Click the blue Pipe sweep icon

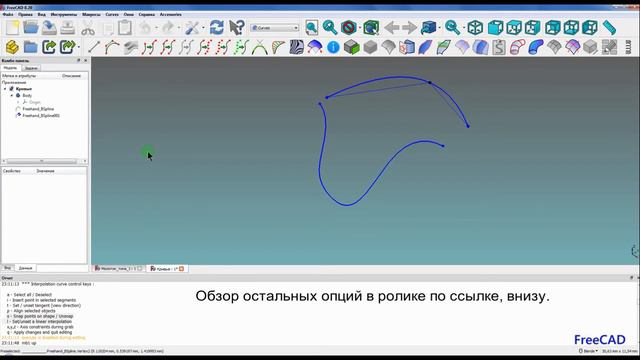point(536,47)
